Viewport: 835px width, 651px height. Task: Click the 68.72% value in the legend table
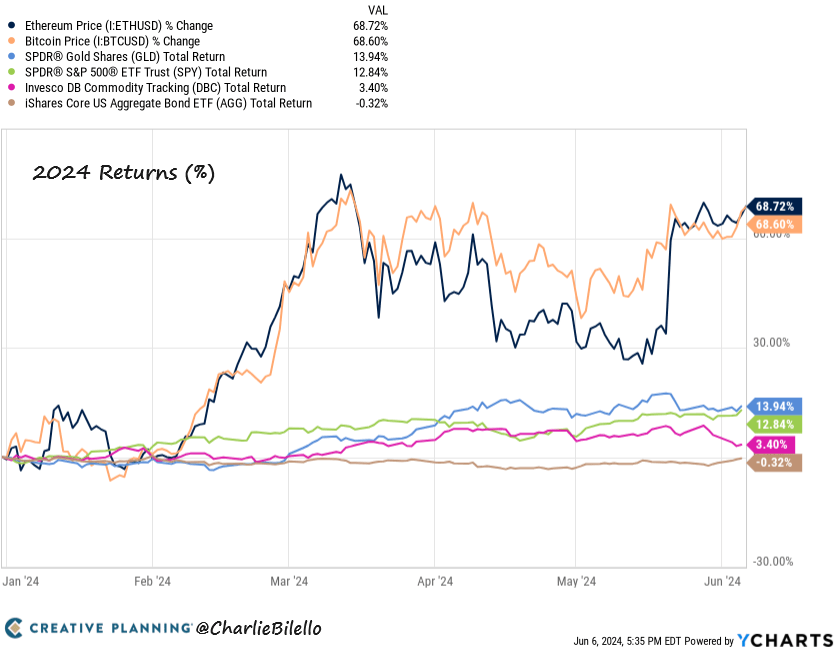tap(370, 26)
